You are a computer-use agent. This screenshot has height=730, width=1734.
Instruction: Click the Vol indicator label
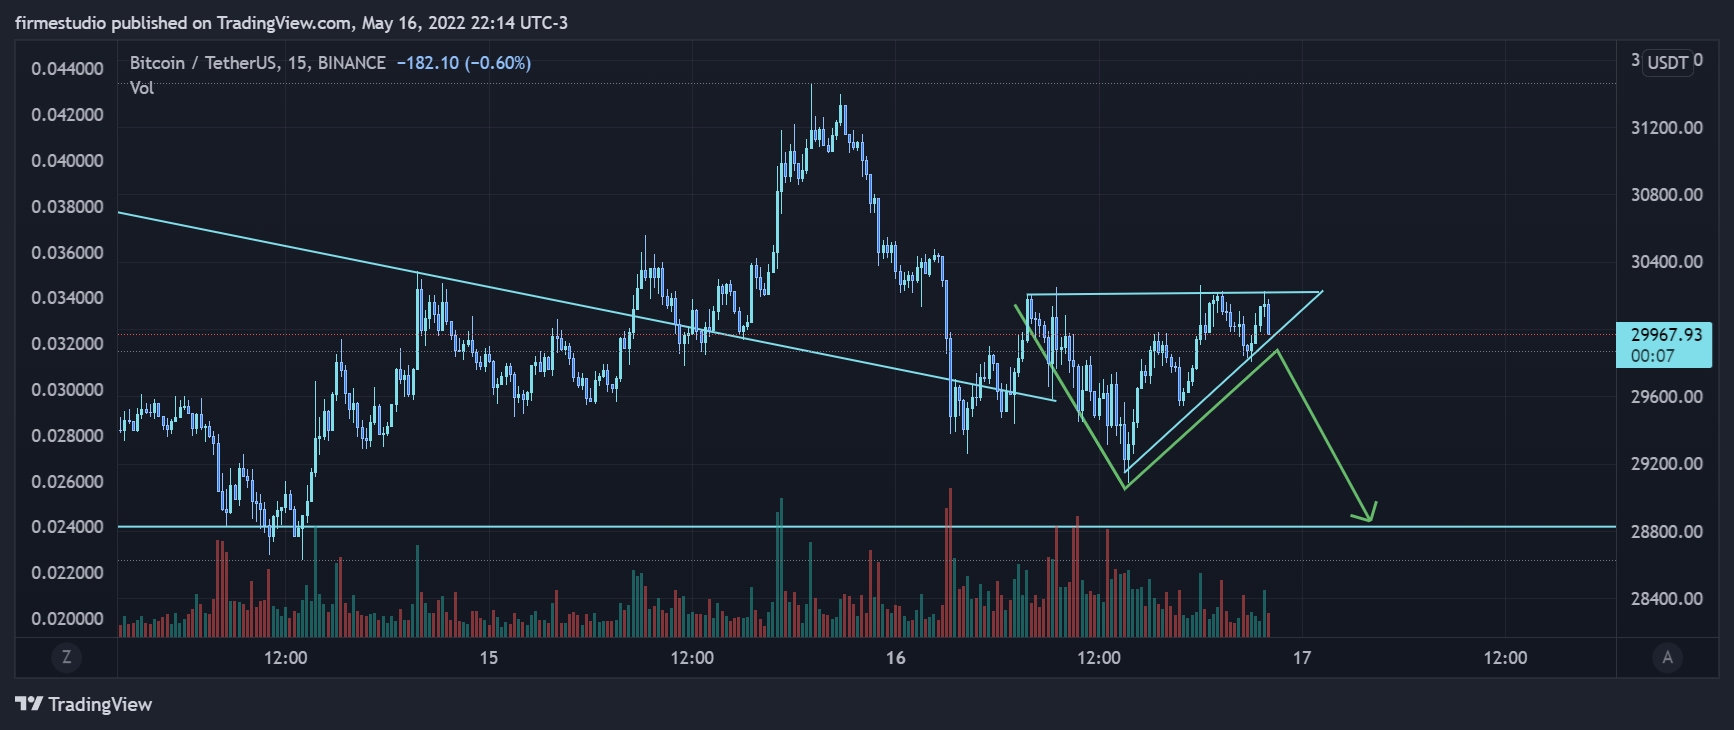pyautogui.click(x=142, y=88)
